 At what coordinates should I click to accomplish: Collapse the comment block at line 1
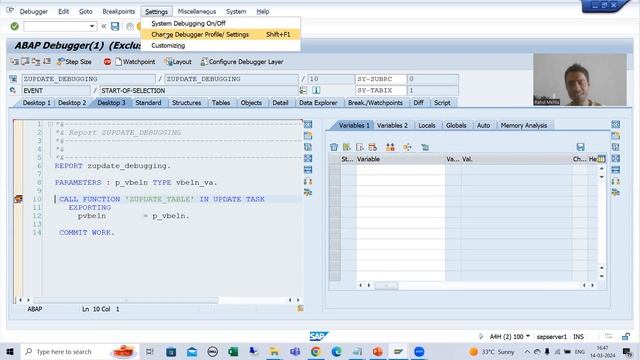(50, 124)
